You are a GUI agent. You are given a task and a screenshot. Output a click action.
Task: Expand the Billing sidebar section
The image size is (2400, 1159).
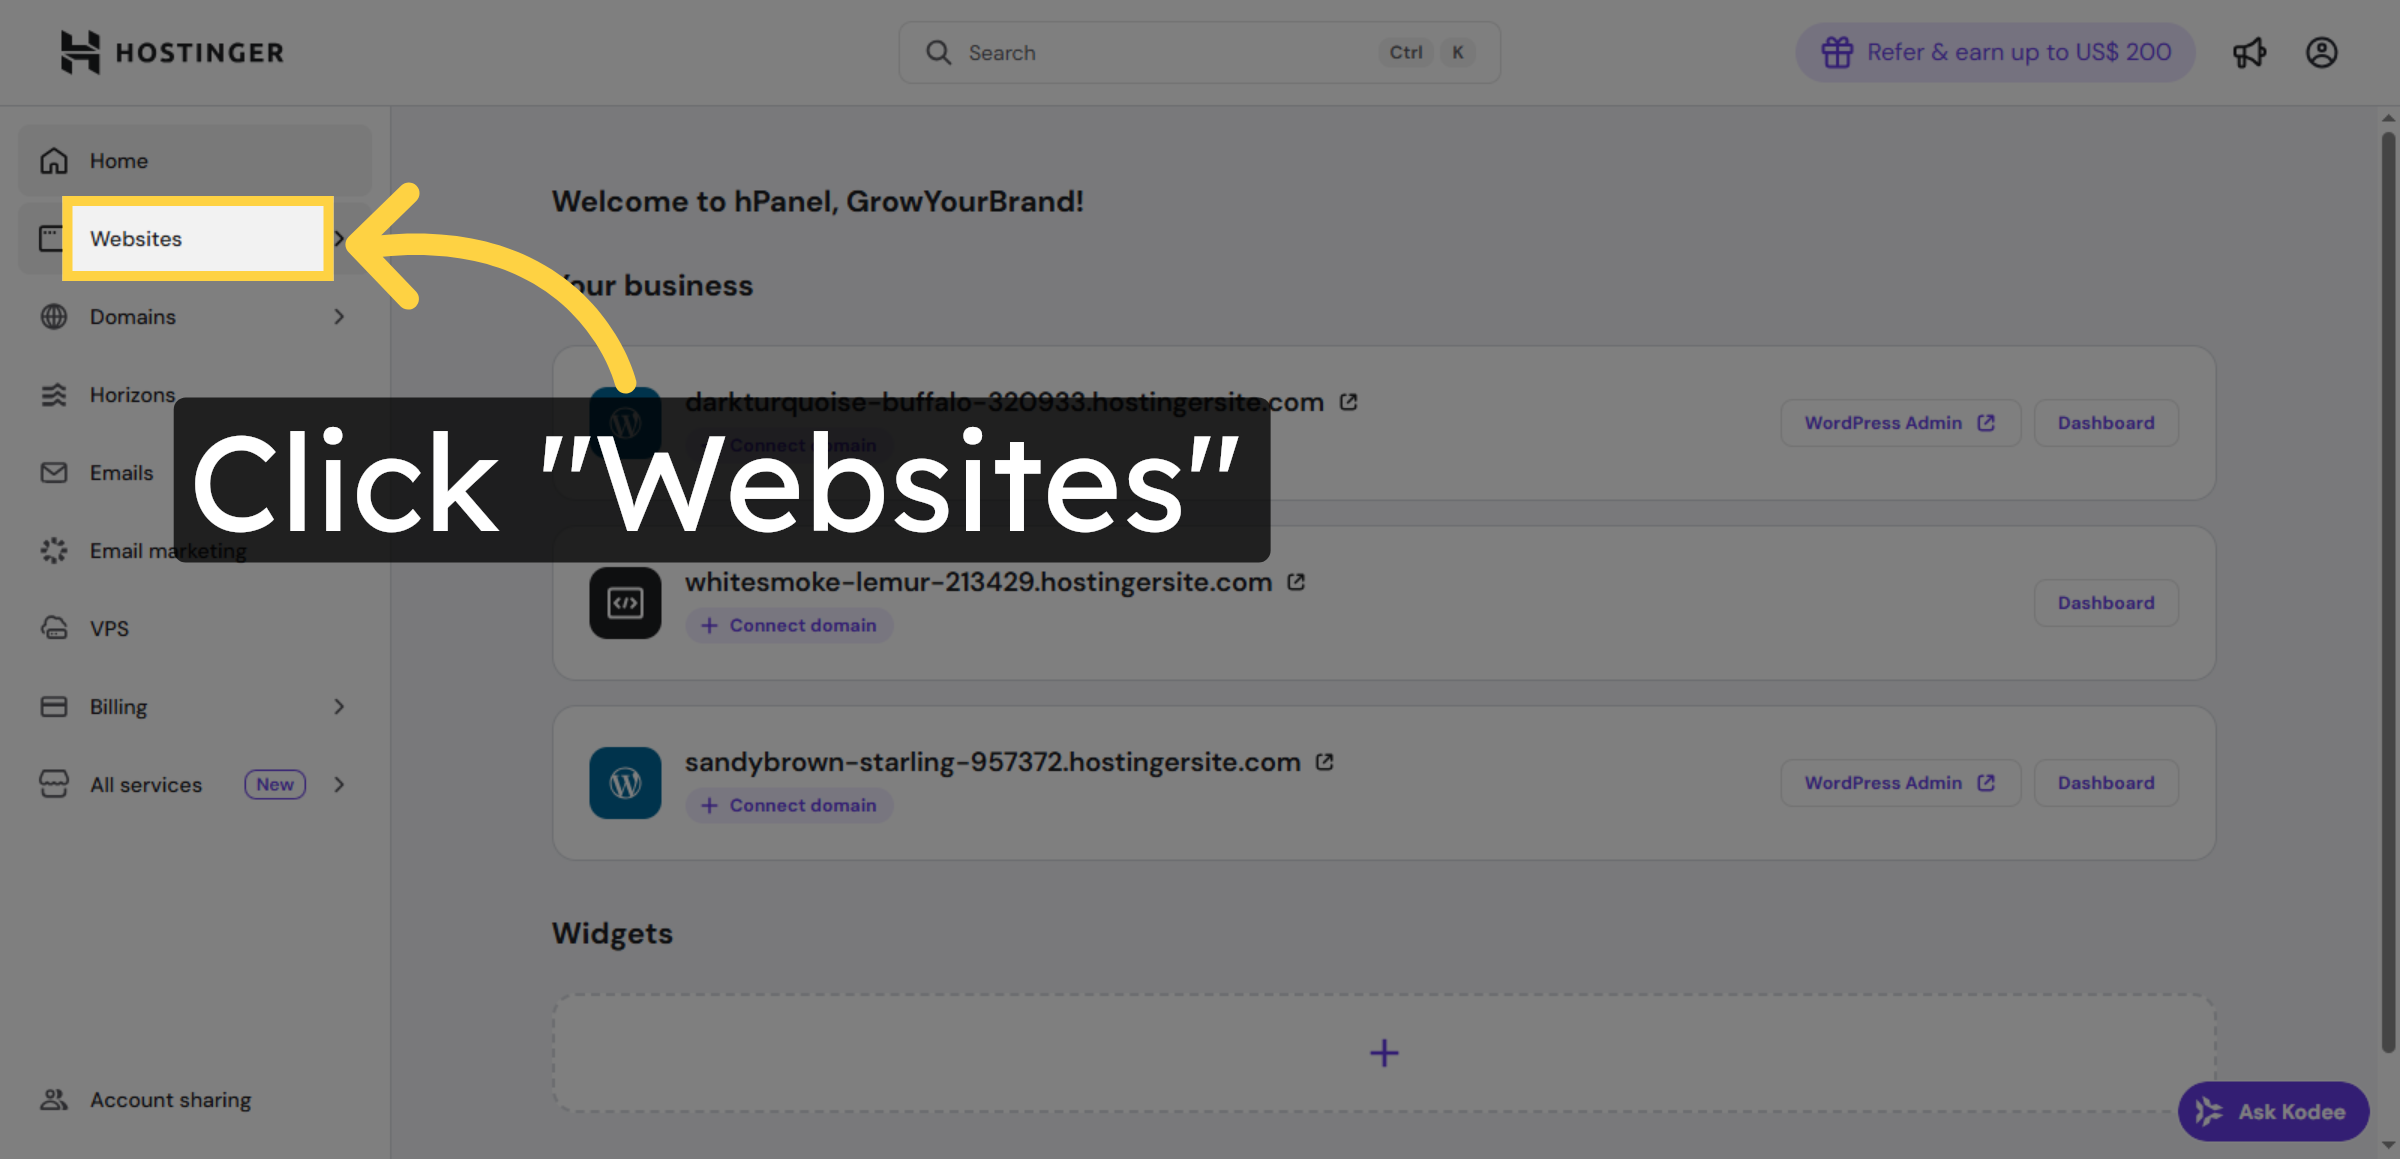point(340,706)
